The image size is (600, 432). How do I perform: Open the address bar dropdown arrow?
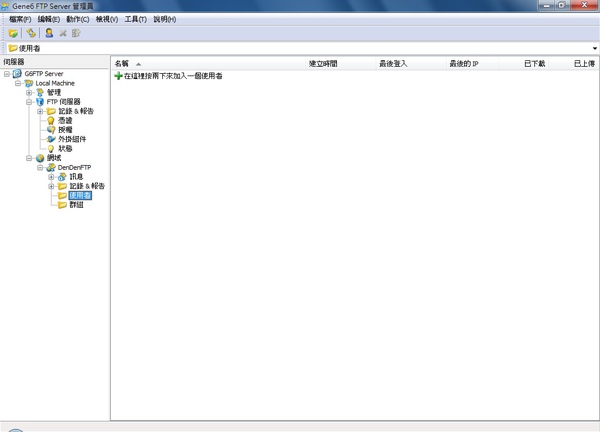tap(595, 48)
